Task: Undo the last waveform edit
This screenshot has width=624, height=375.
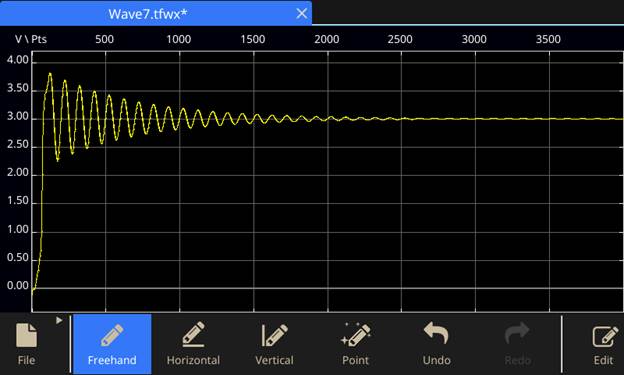Action: pos(436,344)
